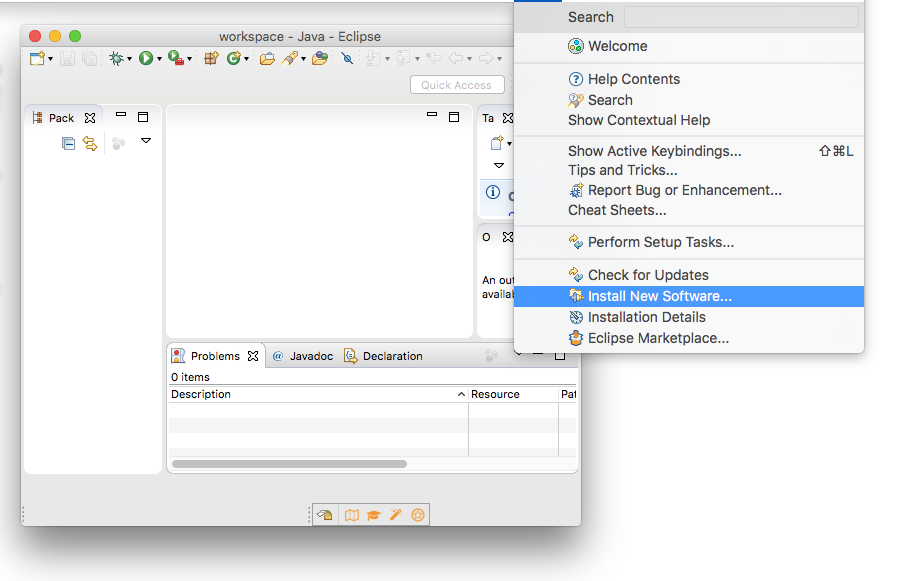Click the Problems view horizontal scrollbar

289,464
